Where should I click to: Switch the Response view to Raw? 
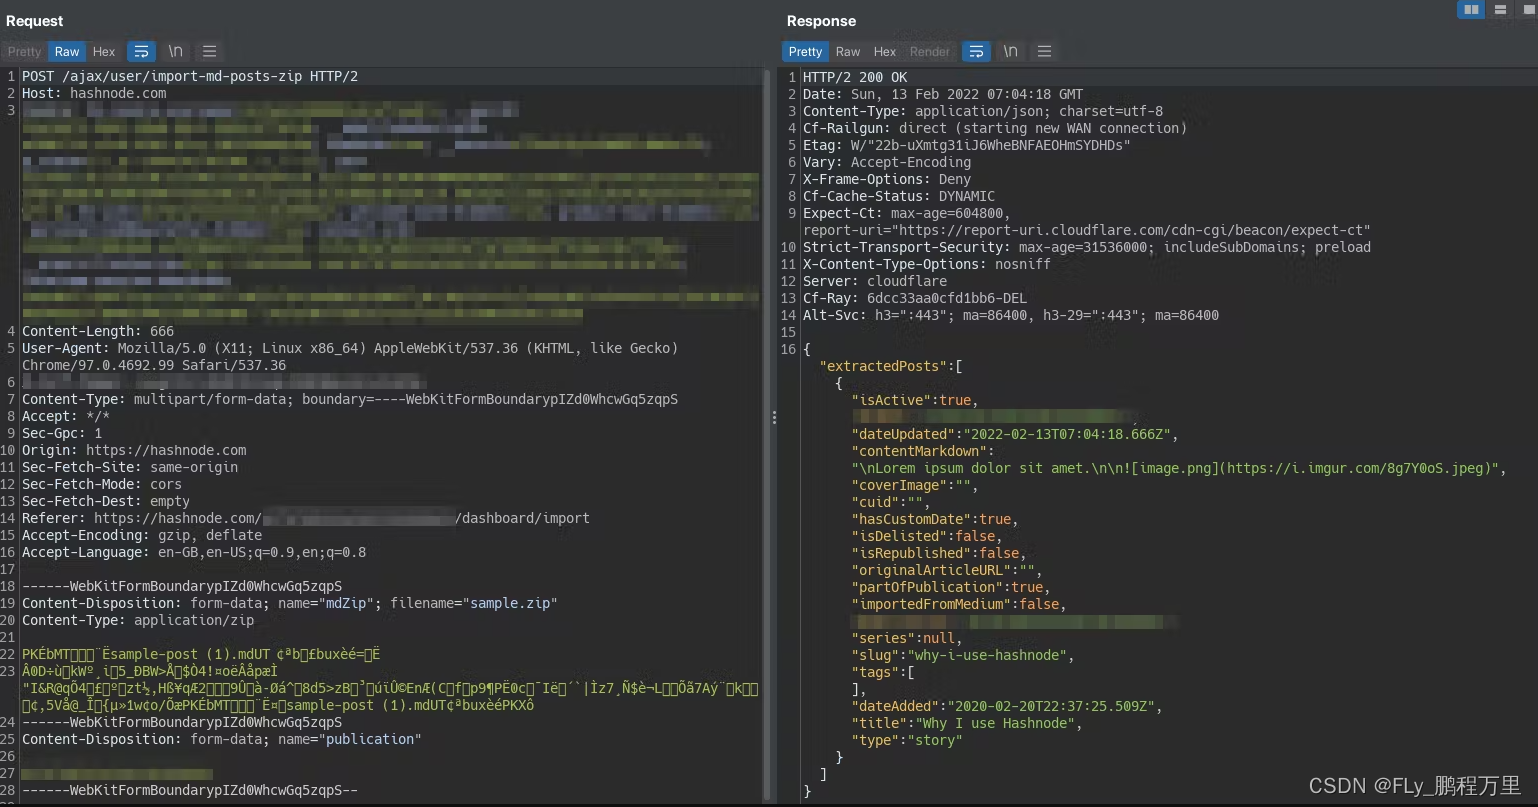[x=847, y=51]
